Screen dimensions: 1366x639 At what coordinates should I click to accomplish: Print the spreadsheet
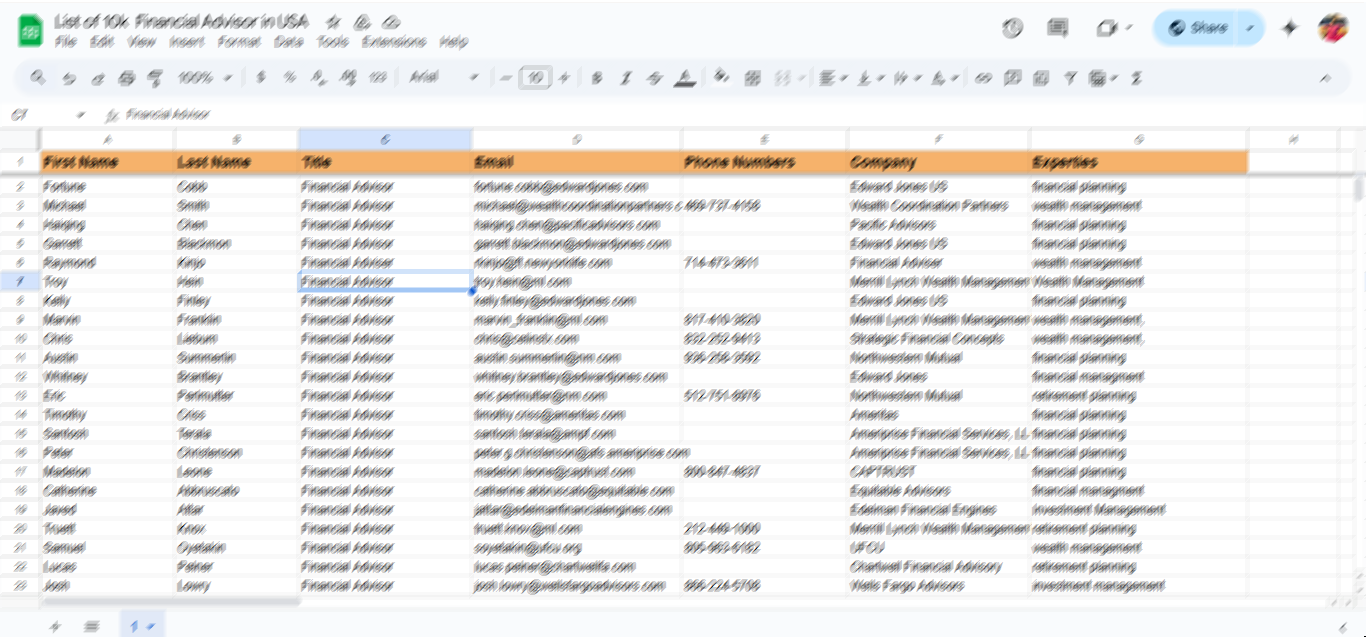tap(126, 78)
